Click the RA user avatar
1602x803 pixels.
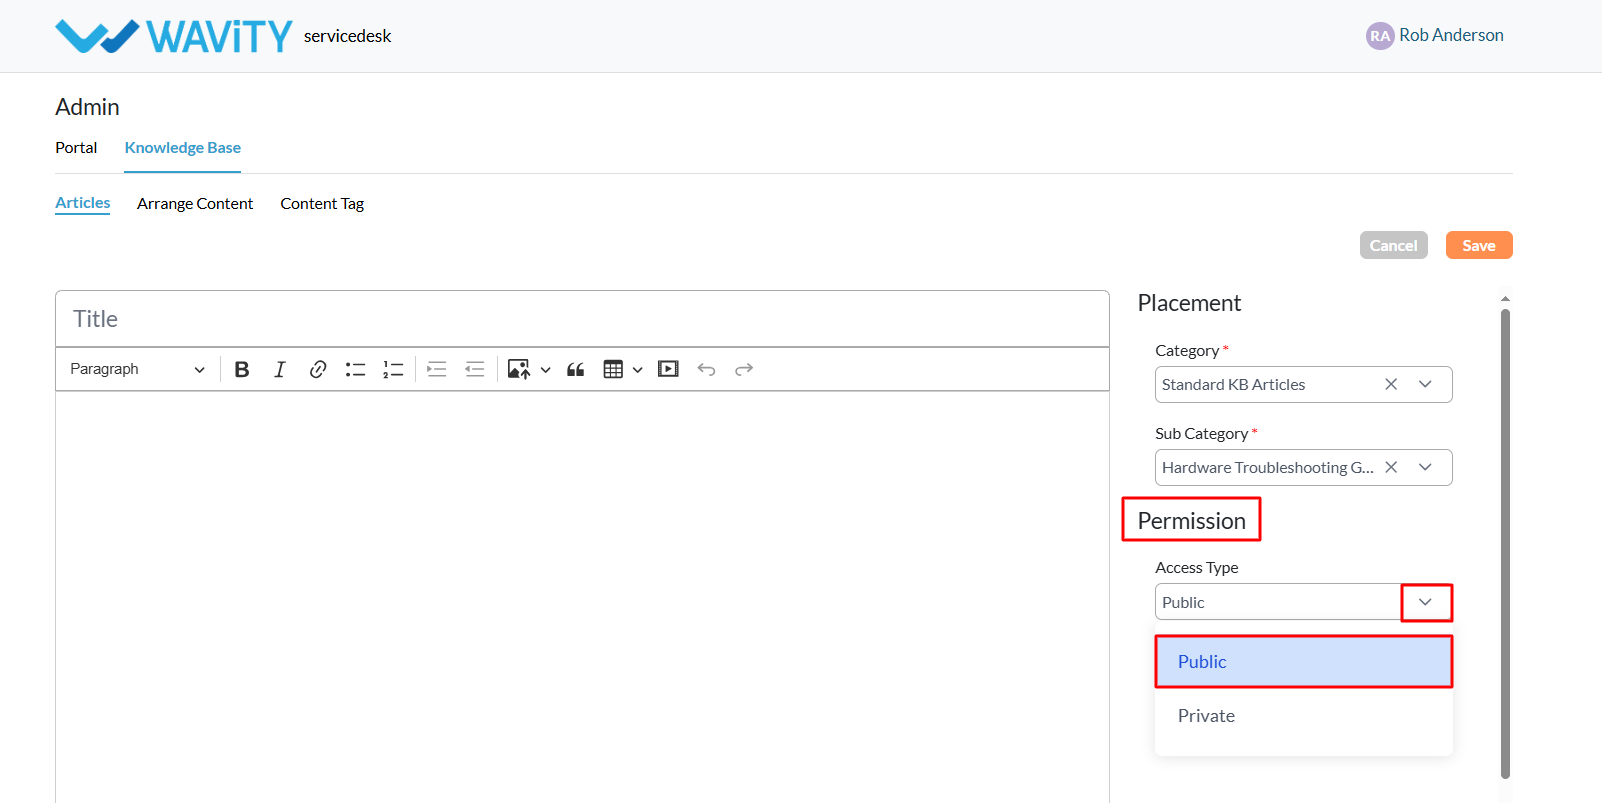pyautogui.click(x=1380, y=36)
